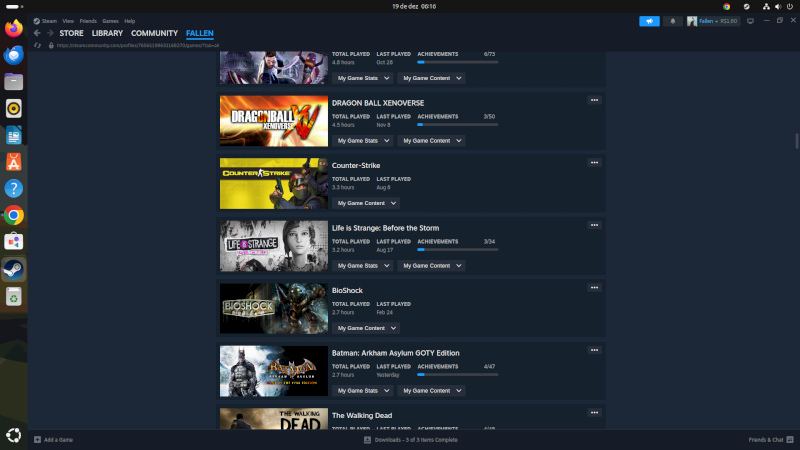Open the three-dot options for BioShock

[594, 287]
